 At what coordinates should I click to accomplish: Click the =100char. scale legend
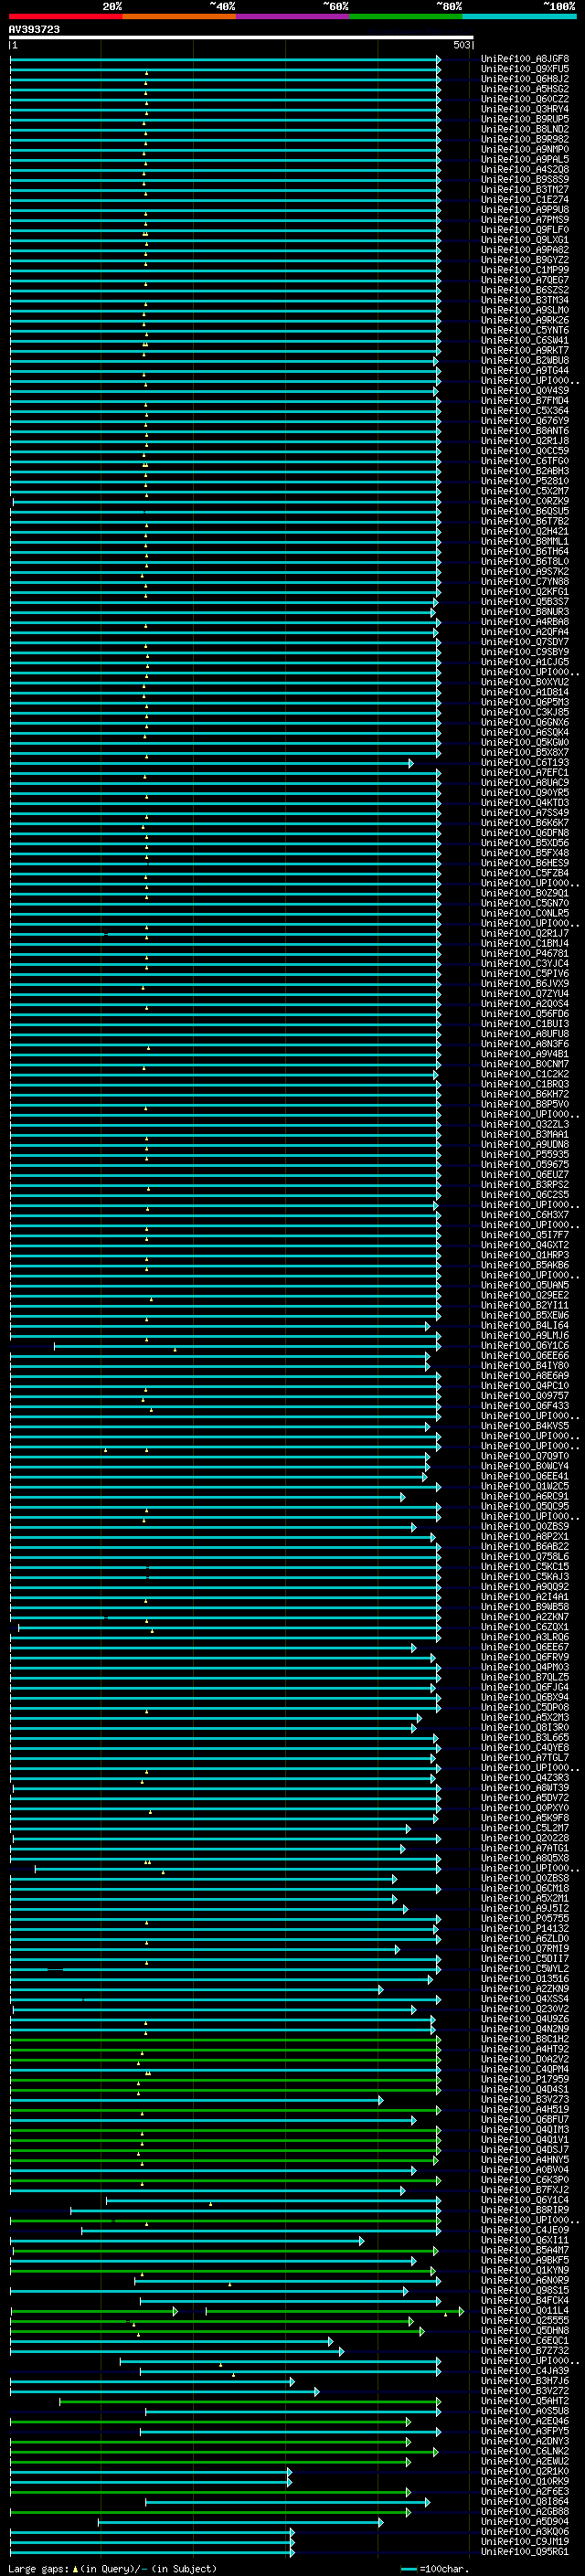(434, 2569)
